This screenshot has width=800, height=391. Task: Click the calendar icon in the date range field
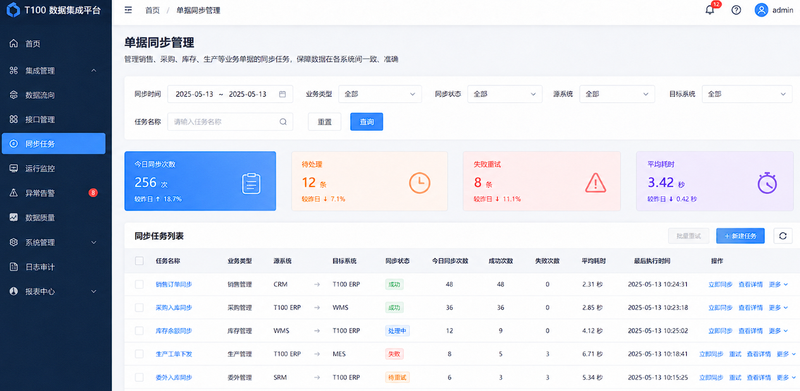click(x=282, y=94)
